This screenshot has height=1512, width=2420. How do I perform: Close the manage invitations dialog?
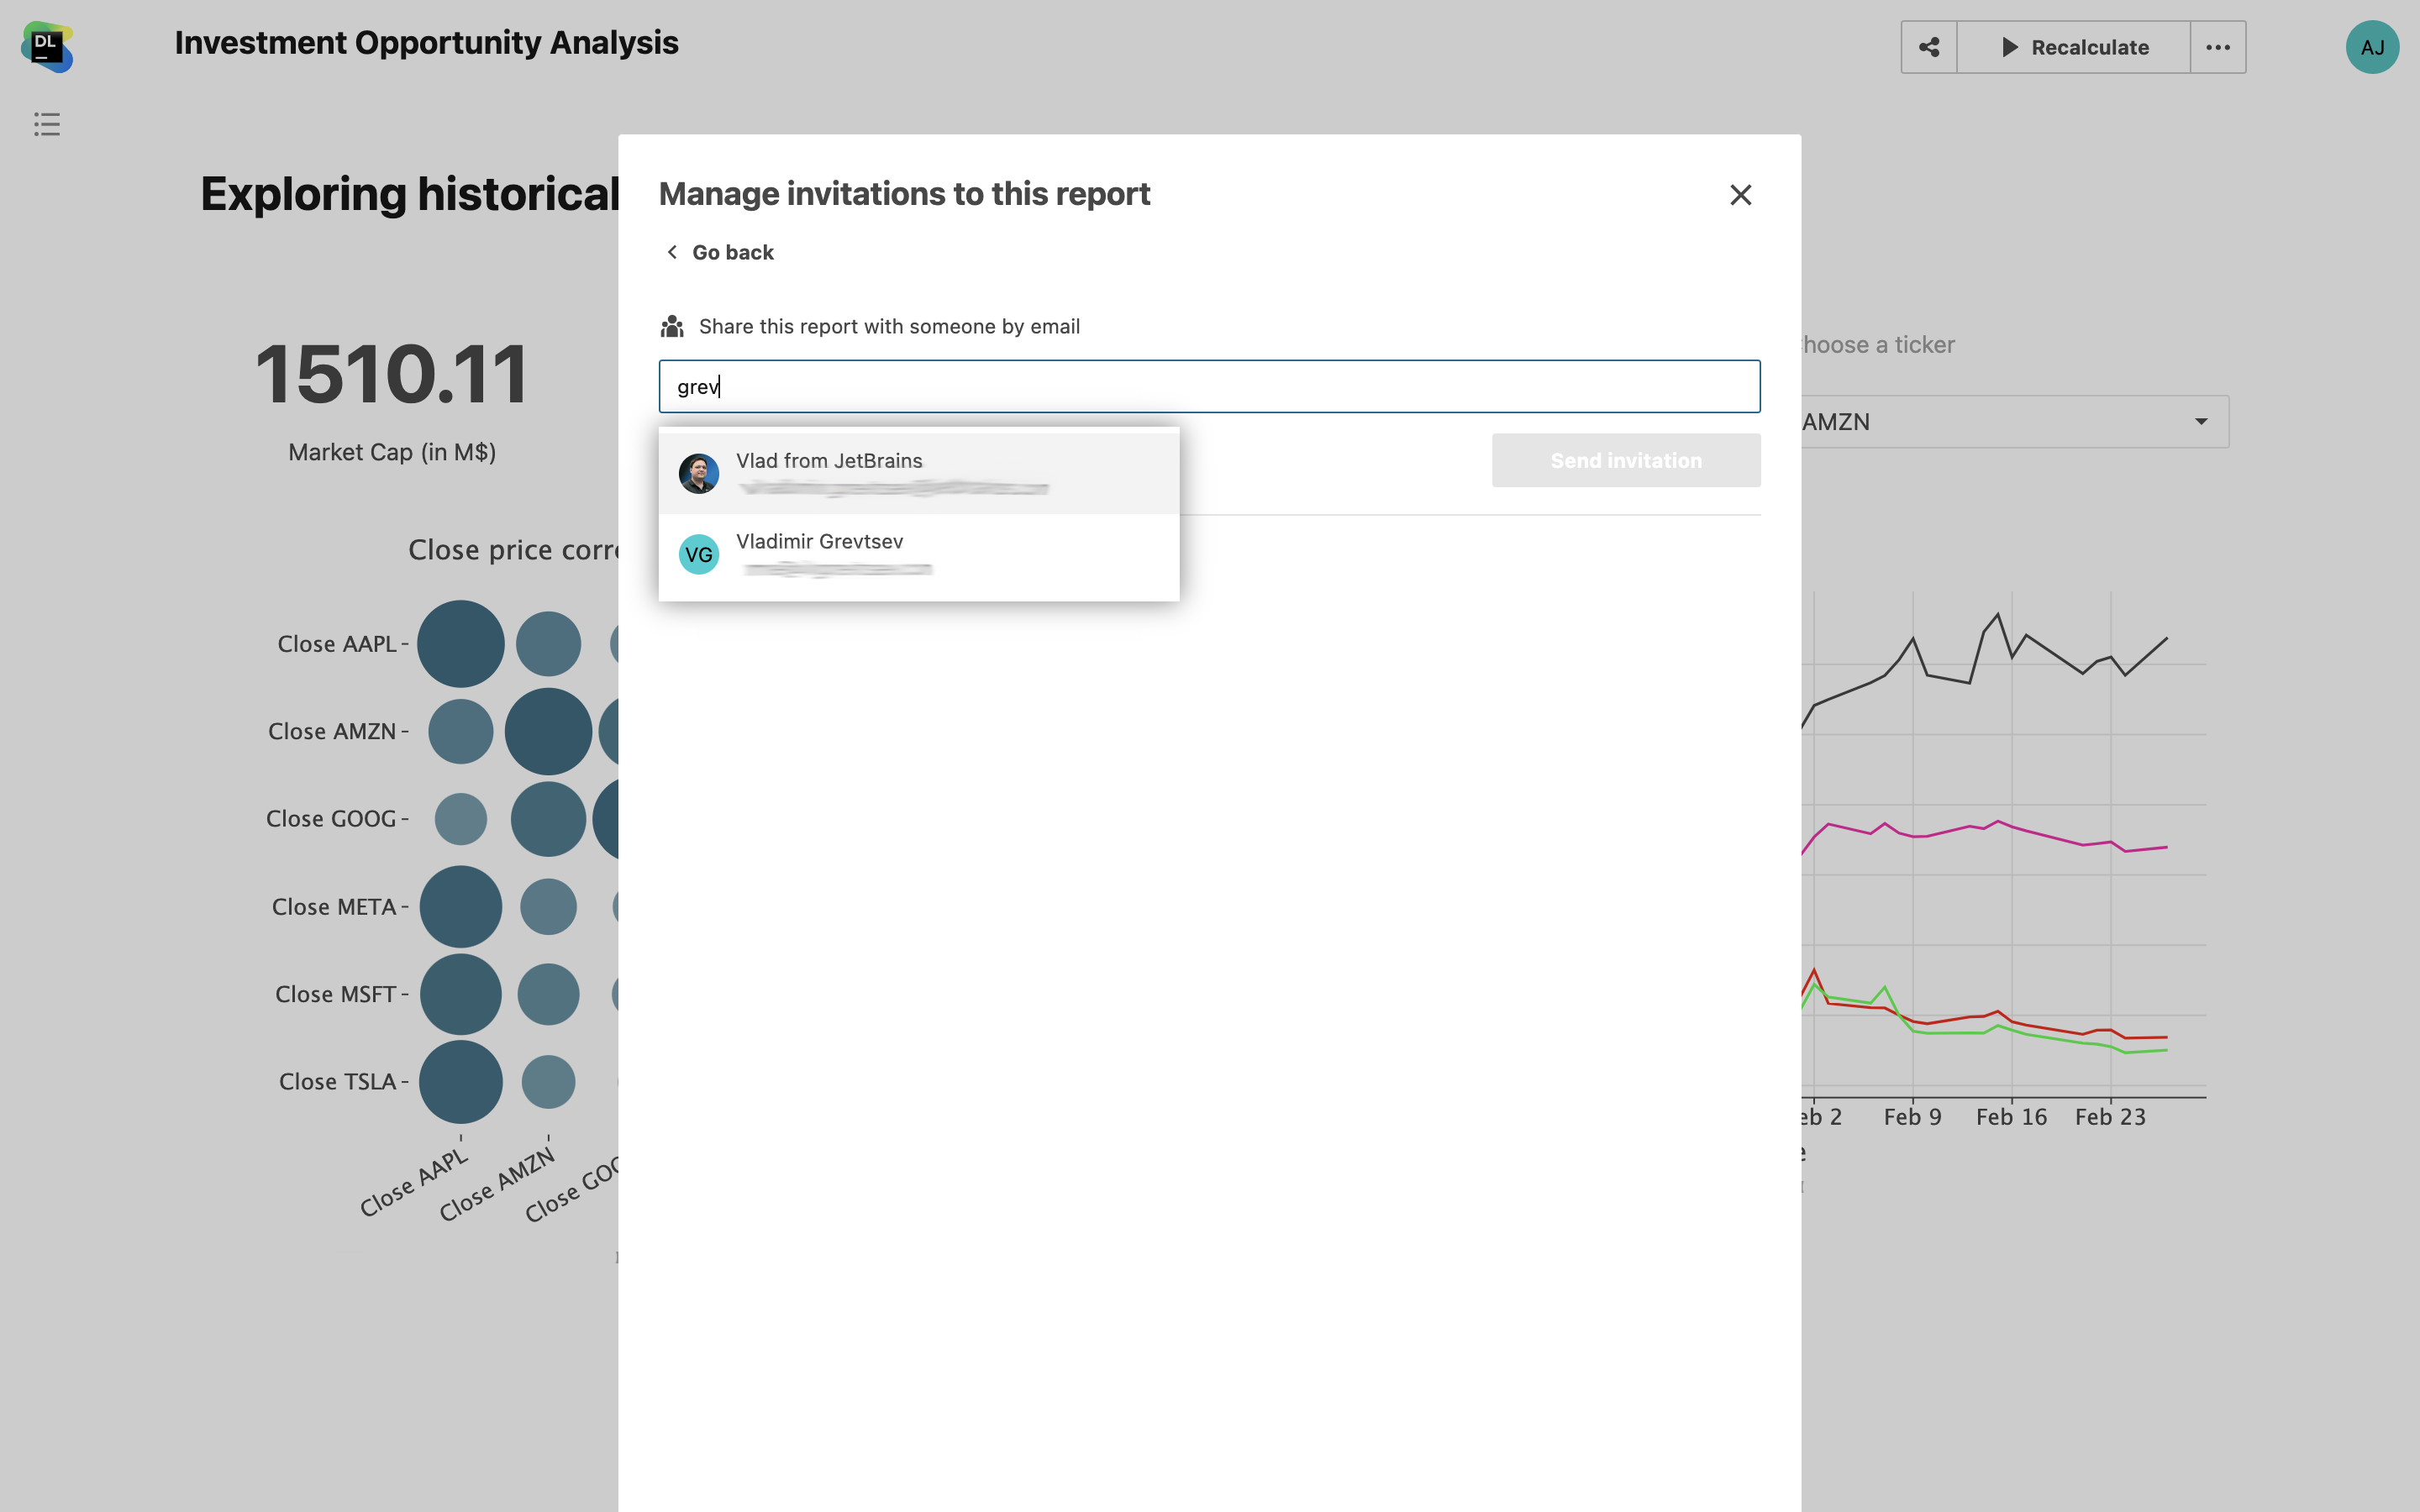tap(1740, 195)
